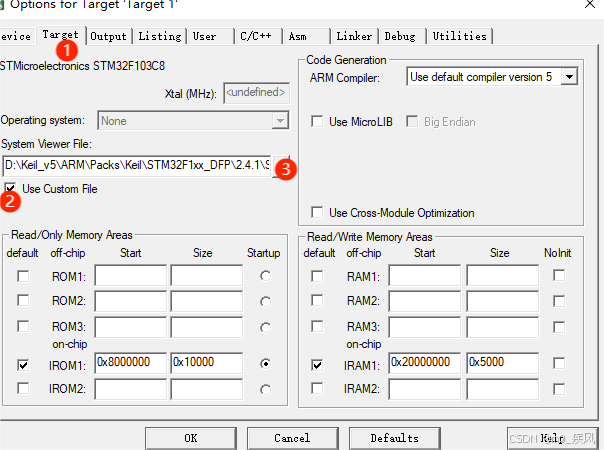
Task: Select the ROM1 Startup radio button
Action: [265, 276]
